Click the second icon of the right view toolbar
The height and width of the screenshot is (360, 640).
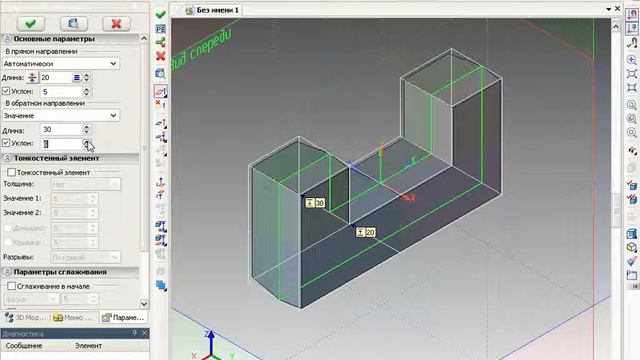[632, 28]
